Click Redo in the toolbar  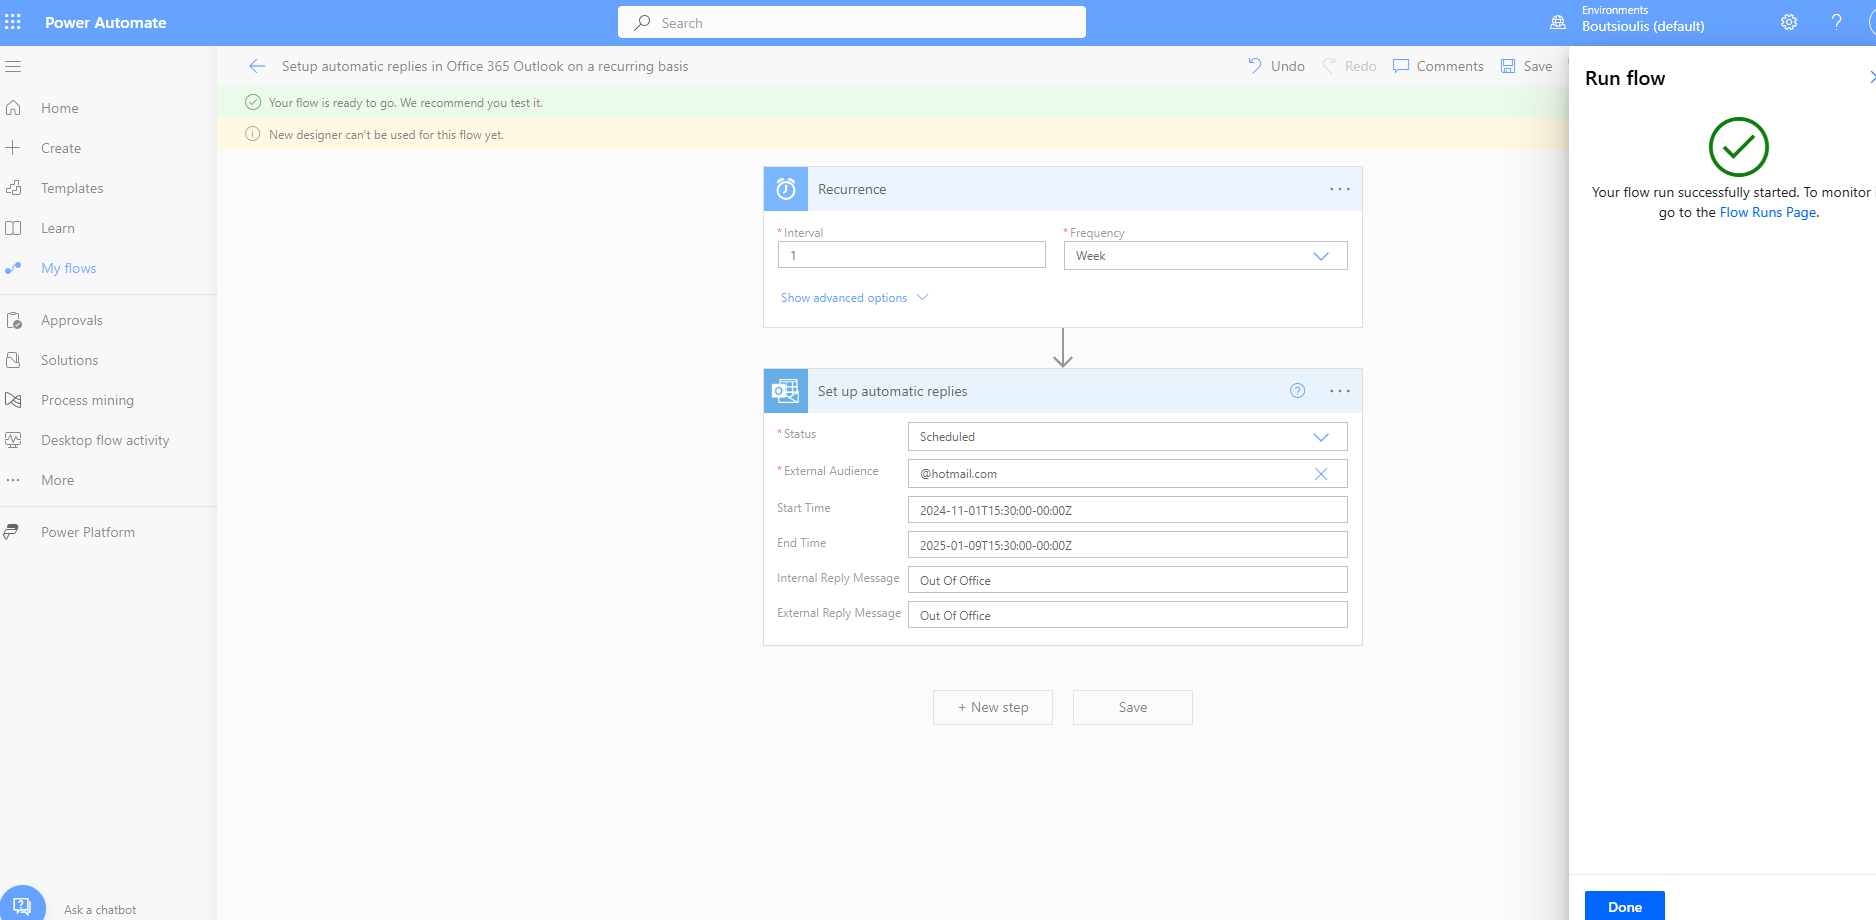tap(1349, 66)
